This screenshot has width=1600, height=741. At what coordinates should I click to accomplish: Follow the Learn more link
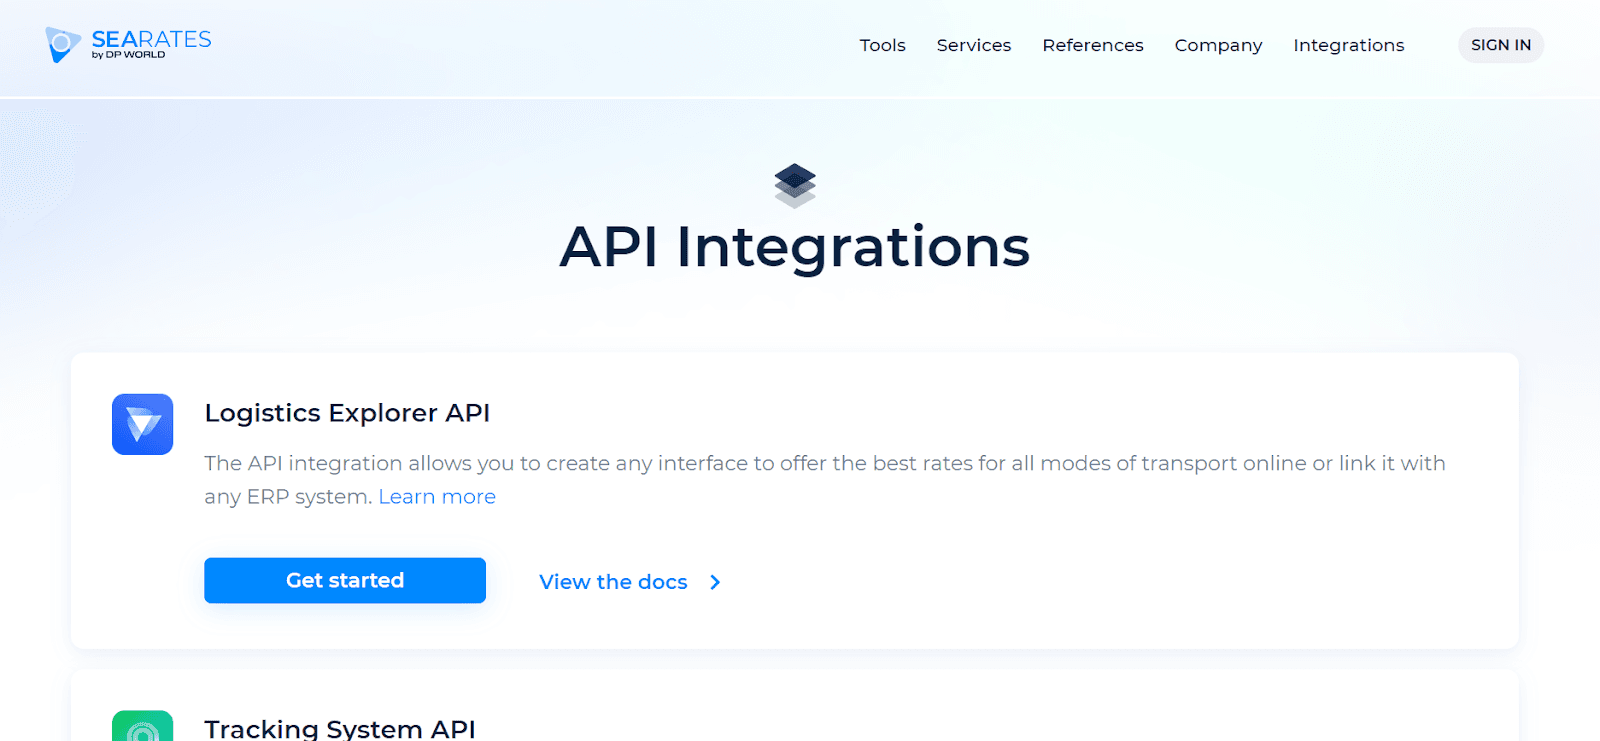point(437,497)
